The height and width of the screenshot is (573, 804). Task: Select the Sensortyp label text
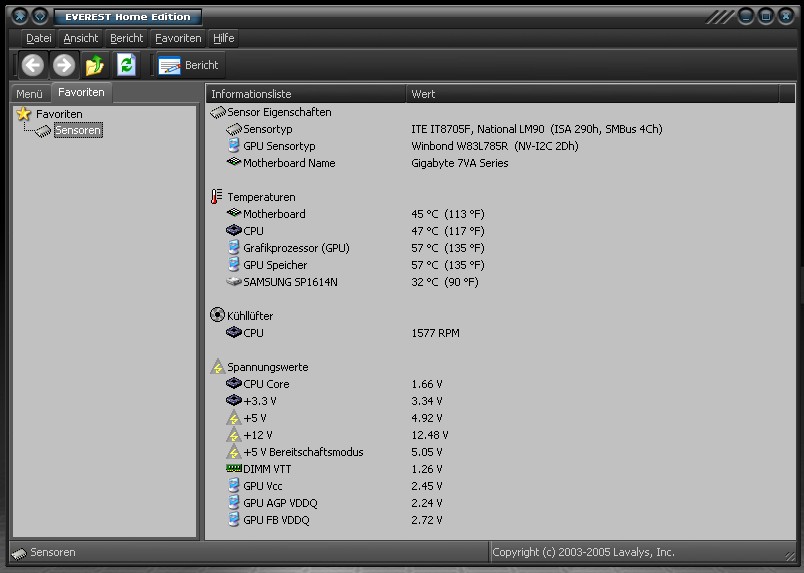[x=268, y=129]
